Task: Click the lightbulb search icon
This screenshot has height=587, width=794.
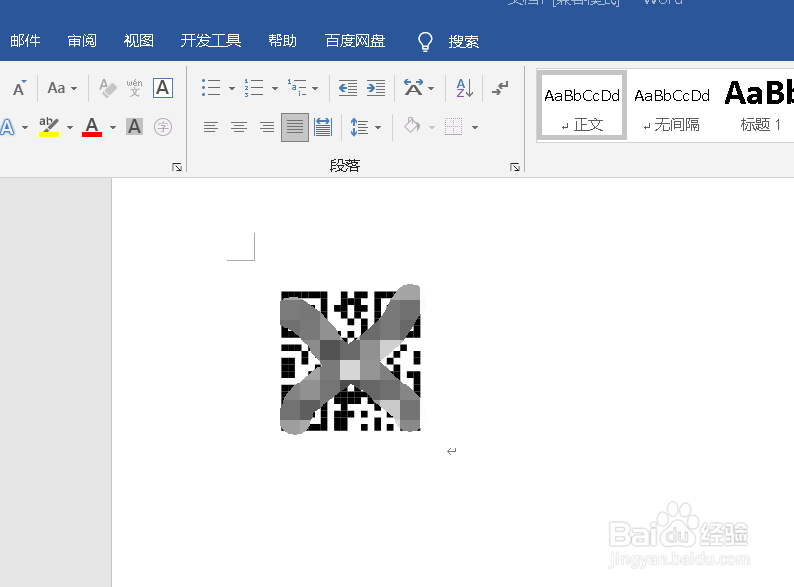Action: (425, 42)
